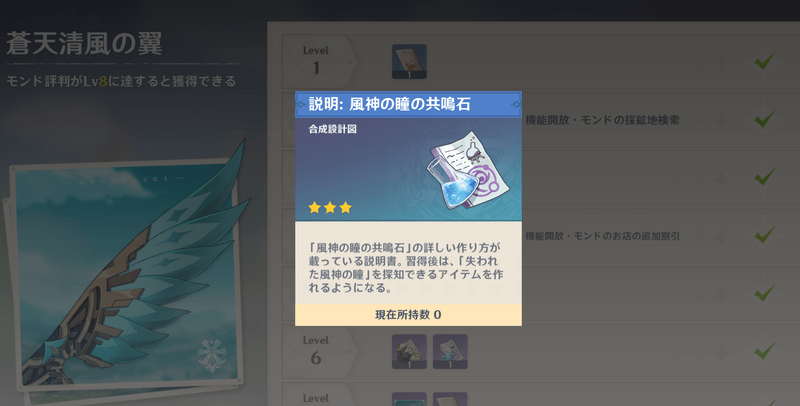Click the 機能開放・モンドの採鉱地検索 text

602,120
